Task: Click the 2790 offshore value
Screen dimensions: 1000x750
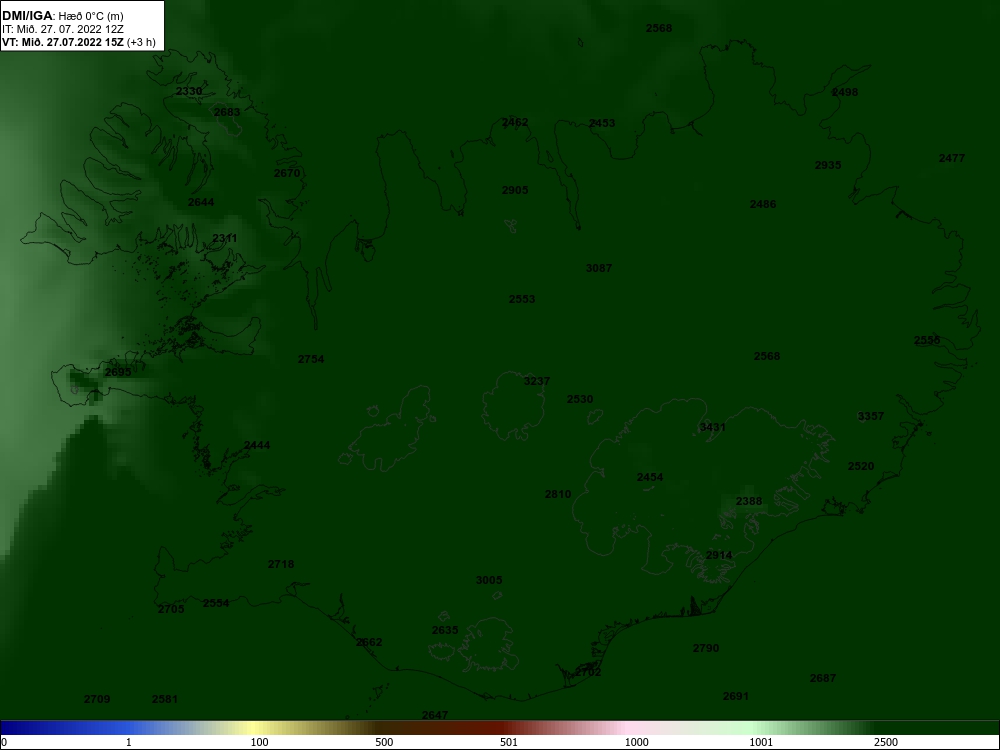Action: coord(706,648)
